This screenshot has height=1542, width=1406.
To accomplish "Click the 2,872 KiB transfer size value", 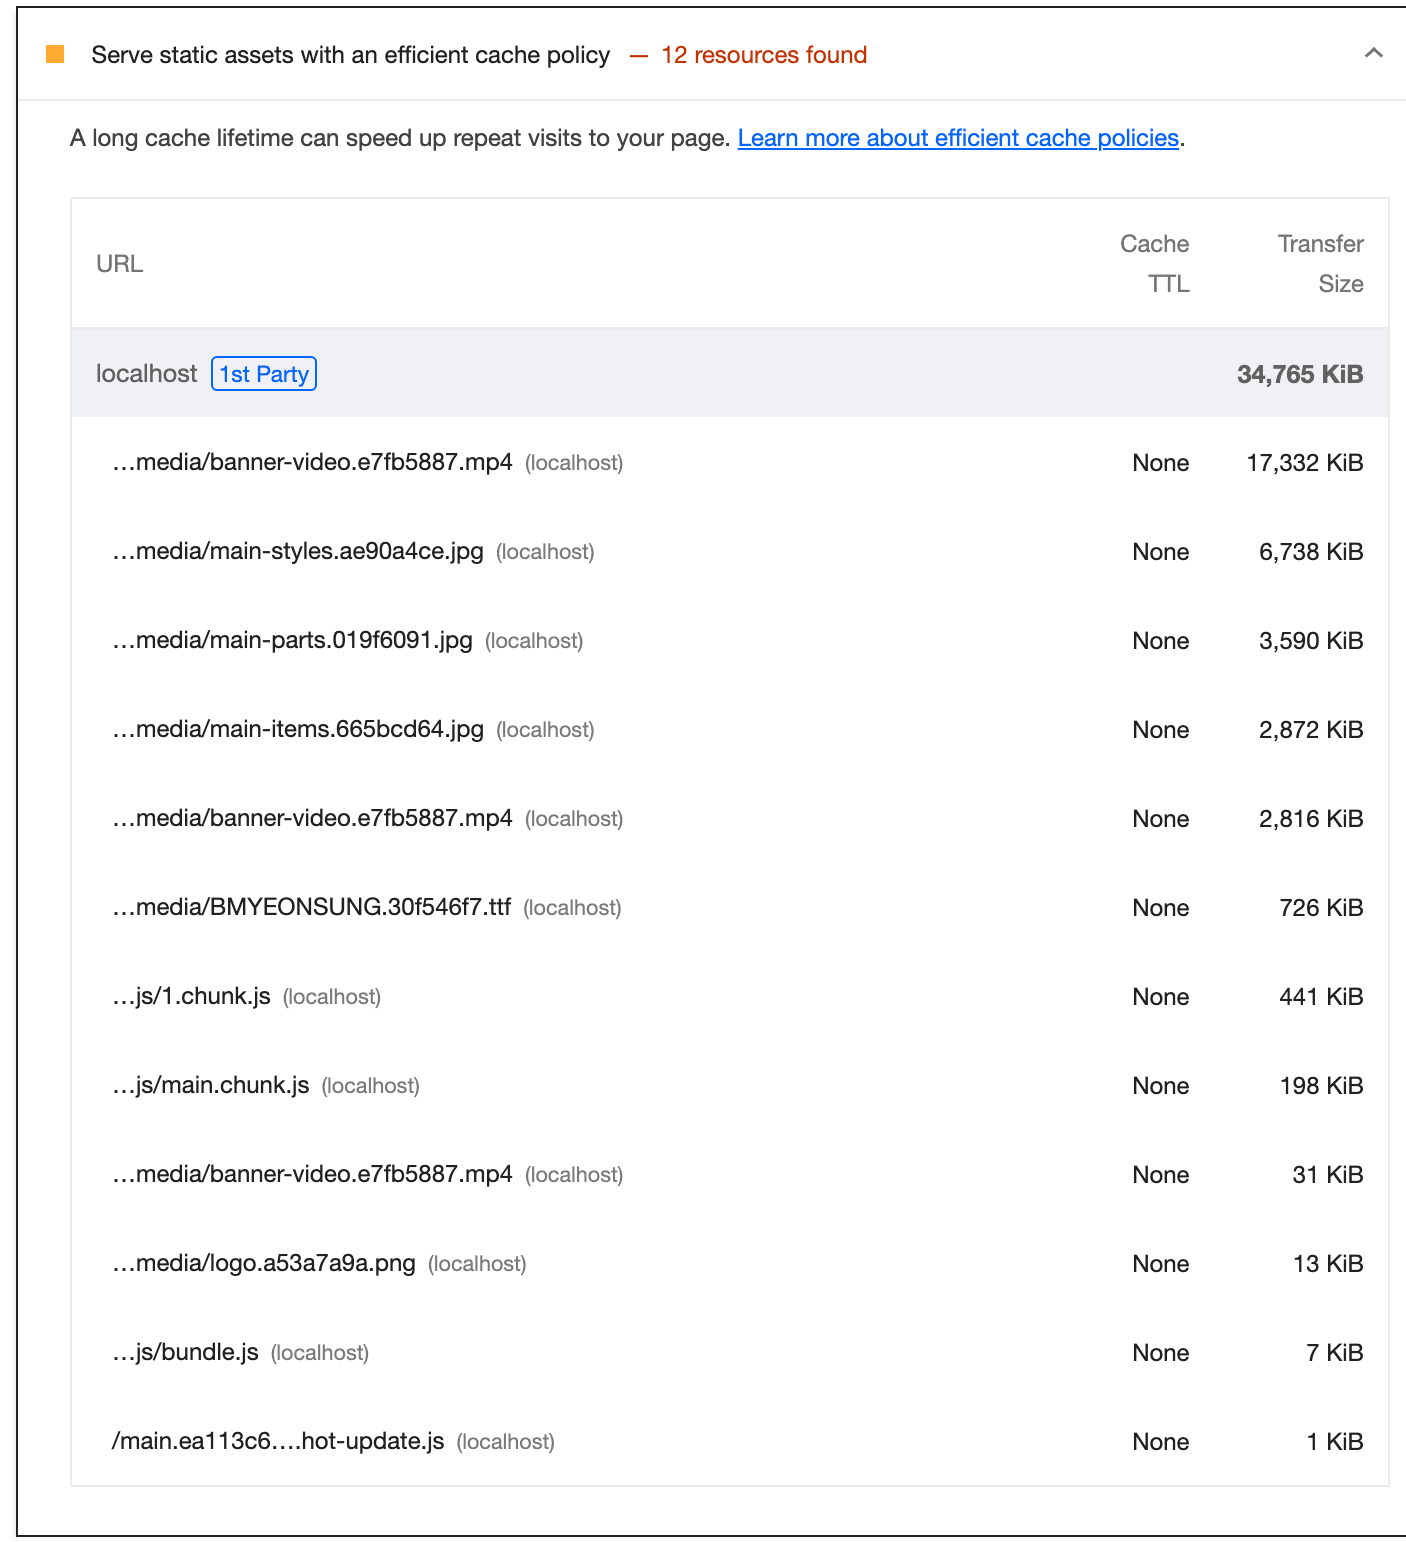I will pos(1311,729).
